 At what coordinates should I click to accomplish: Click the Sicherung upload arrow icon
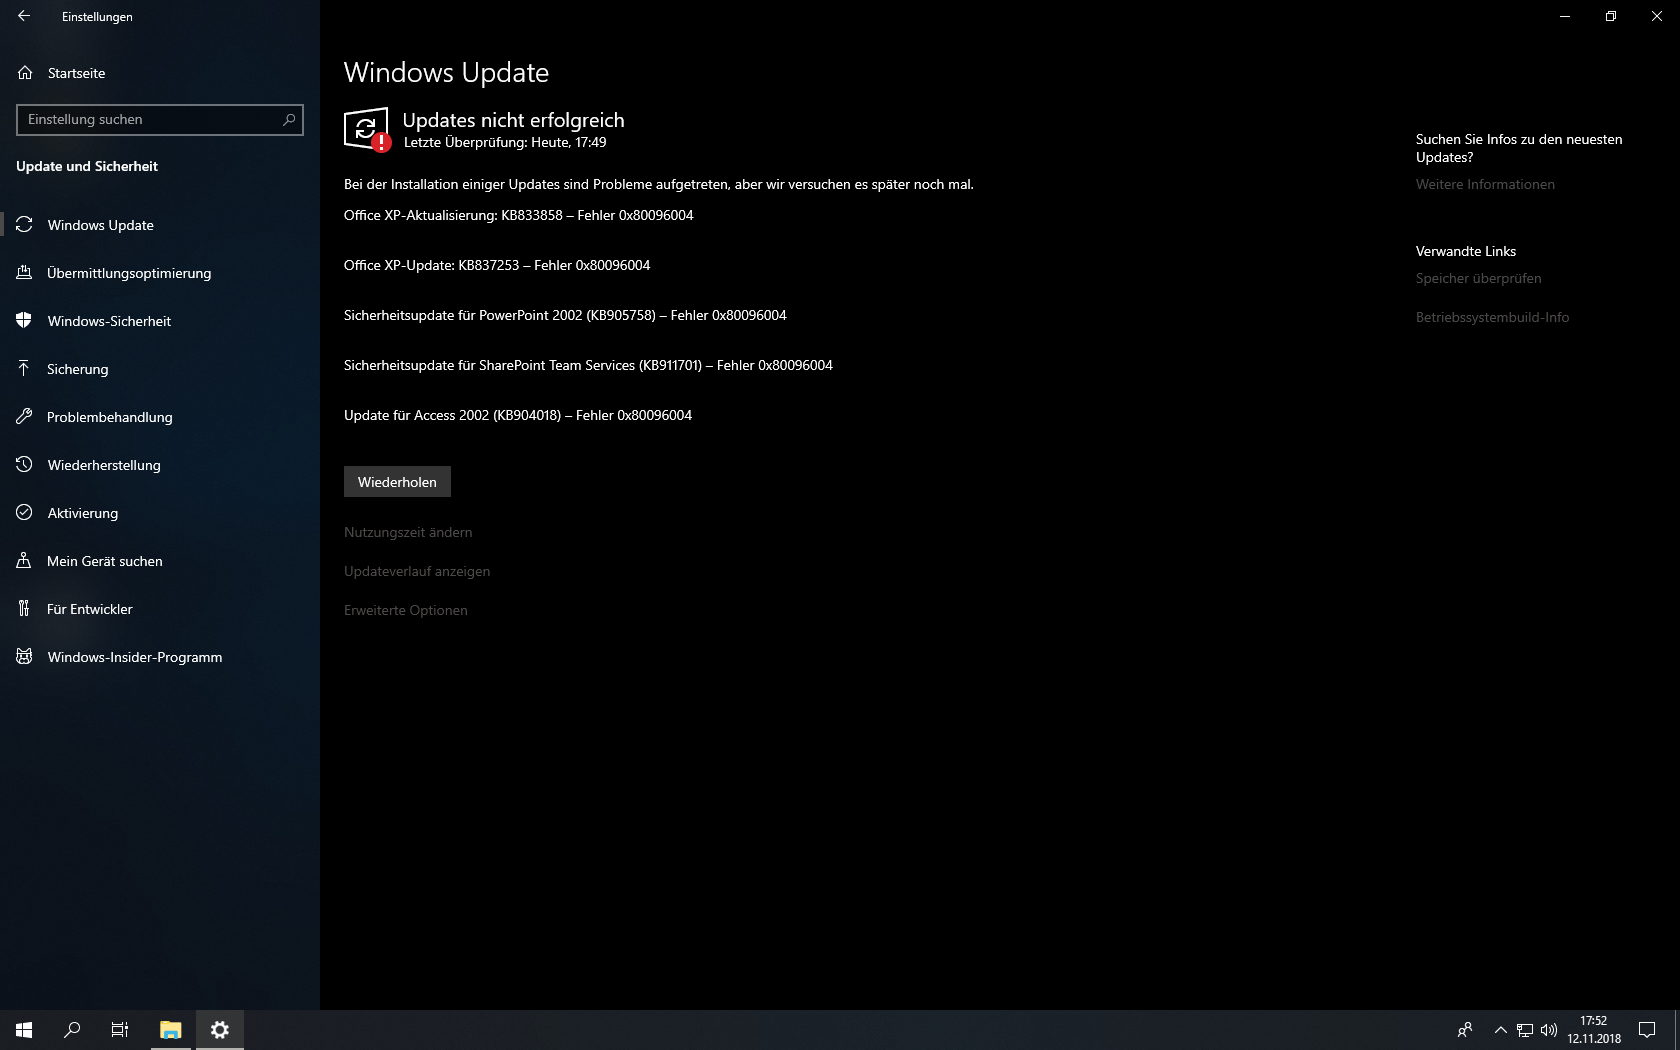[x=25, y=369]
